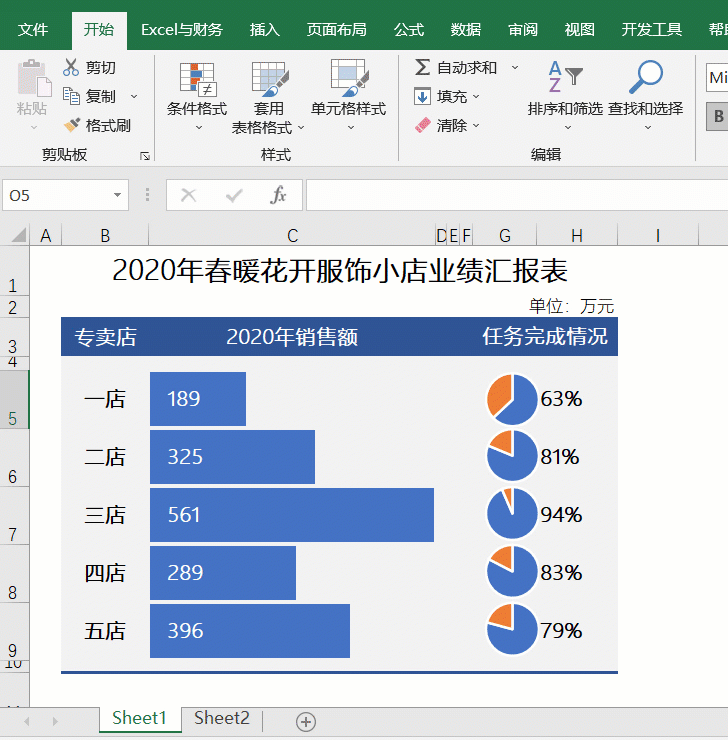728x740 pixels.
Task: Switch to the 插入 (Insert) tab
Action: [x=265, y=30]
